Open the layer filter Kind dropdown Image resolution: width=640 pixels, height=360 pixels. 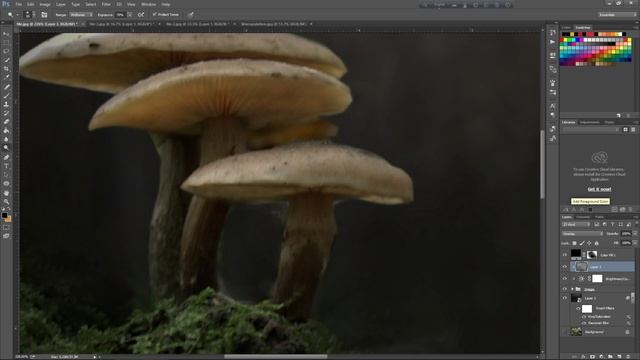pyautogui.click(x=576, y=224)
